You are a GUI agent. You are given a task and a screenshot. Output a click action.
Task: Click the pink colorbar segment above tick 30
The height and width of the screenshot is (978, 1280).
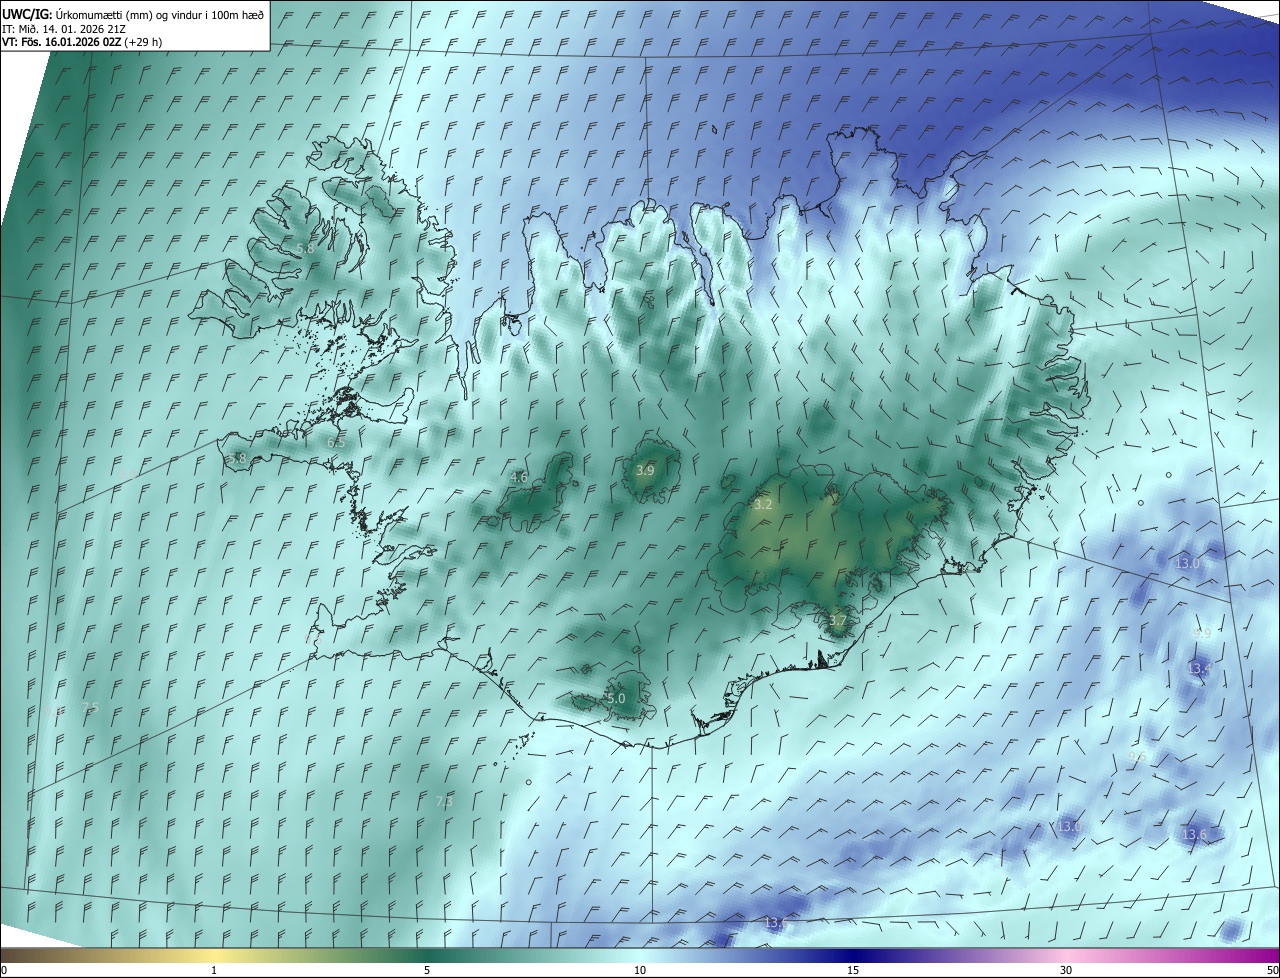click(x=1066, y=955)
